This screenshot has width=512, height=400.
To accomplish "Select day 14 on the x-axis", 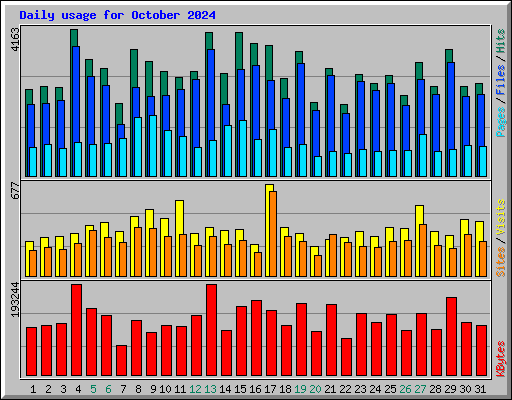I will (x=225, y=389).
